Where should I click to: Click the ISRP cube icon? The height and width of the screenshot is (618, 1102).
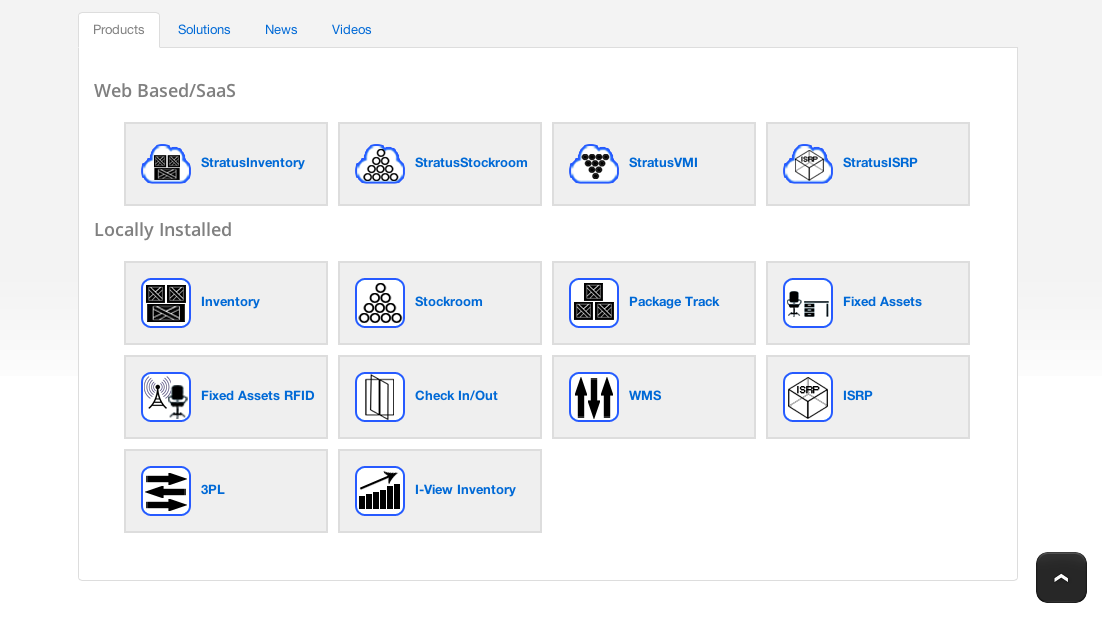(808, 397)
